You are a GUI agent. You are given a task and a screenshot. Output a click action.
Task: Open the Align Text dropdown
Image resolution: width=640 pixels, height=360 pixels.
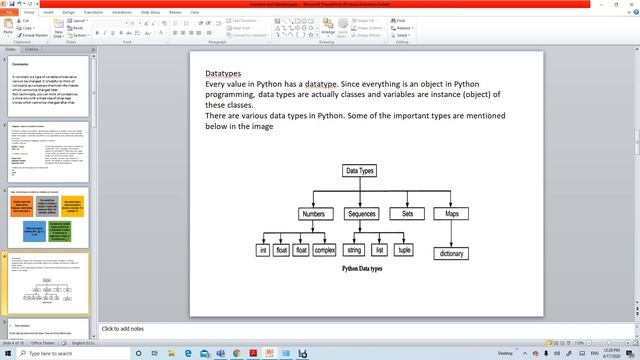(x=239, y=28)
